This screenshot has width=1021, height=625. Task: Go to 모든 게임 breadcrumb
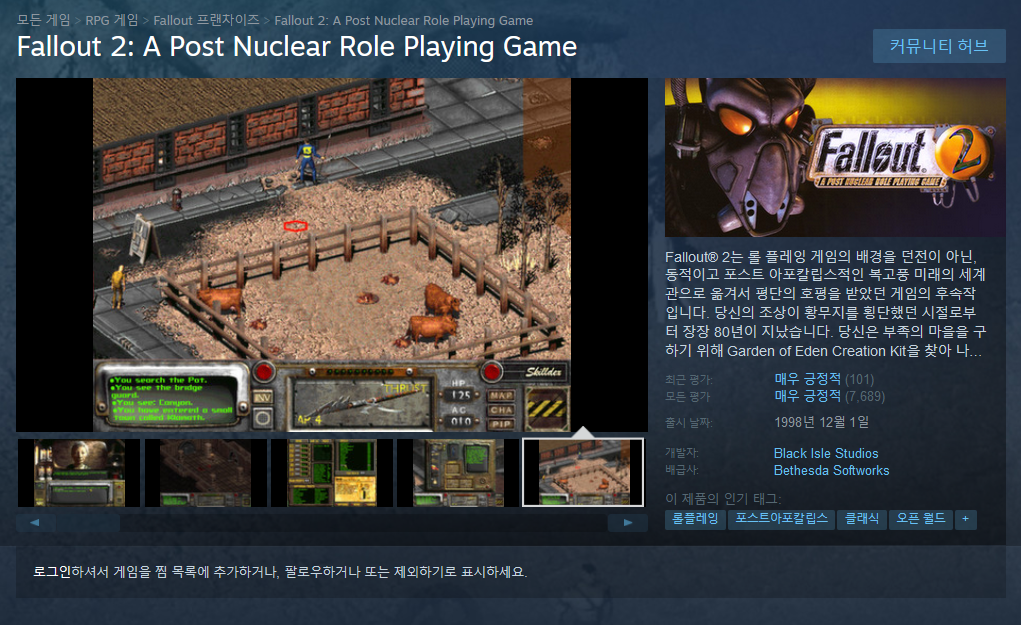click(44, 20)
